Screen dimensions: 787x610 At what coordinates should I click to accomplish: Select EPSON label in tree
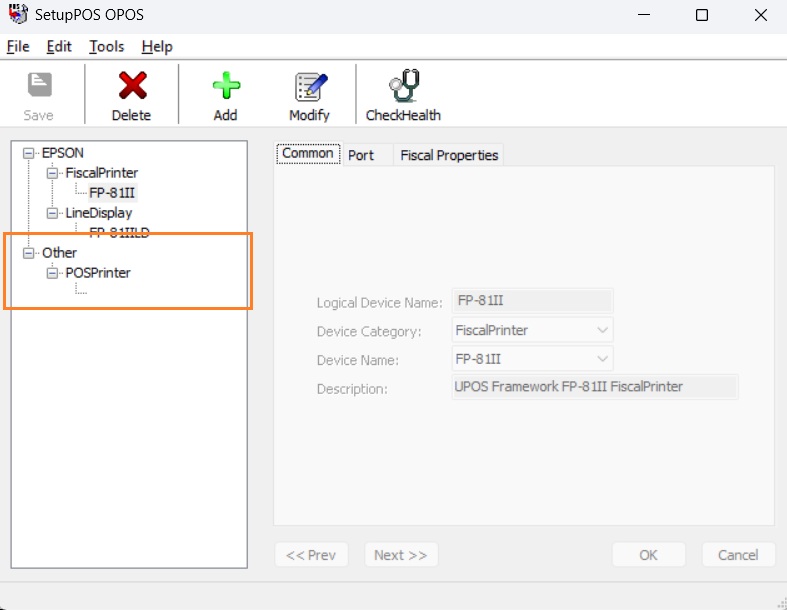(63, 153)
